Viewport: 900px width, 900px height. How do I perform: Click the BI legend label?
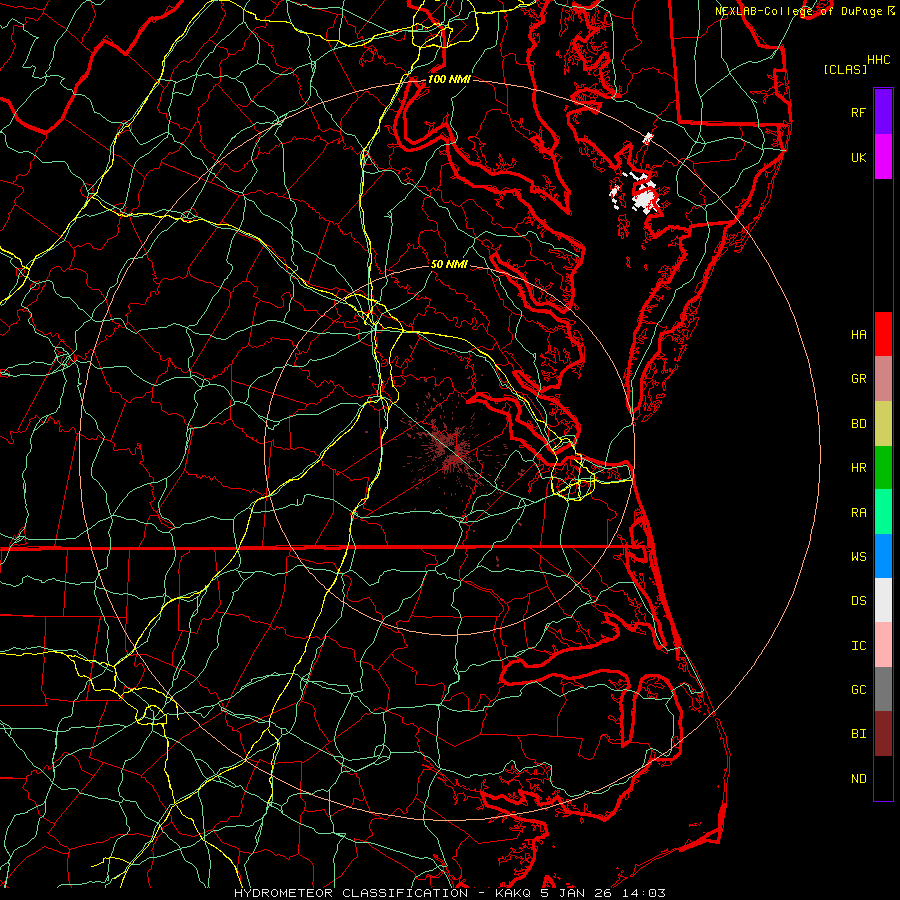(x=858, y=734)
